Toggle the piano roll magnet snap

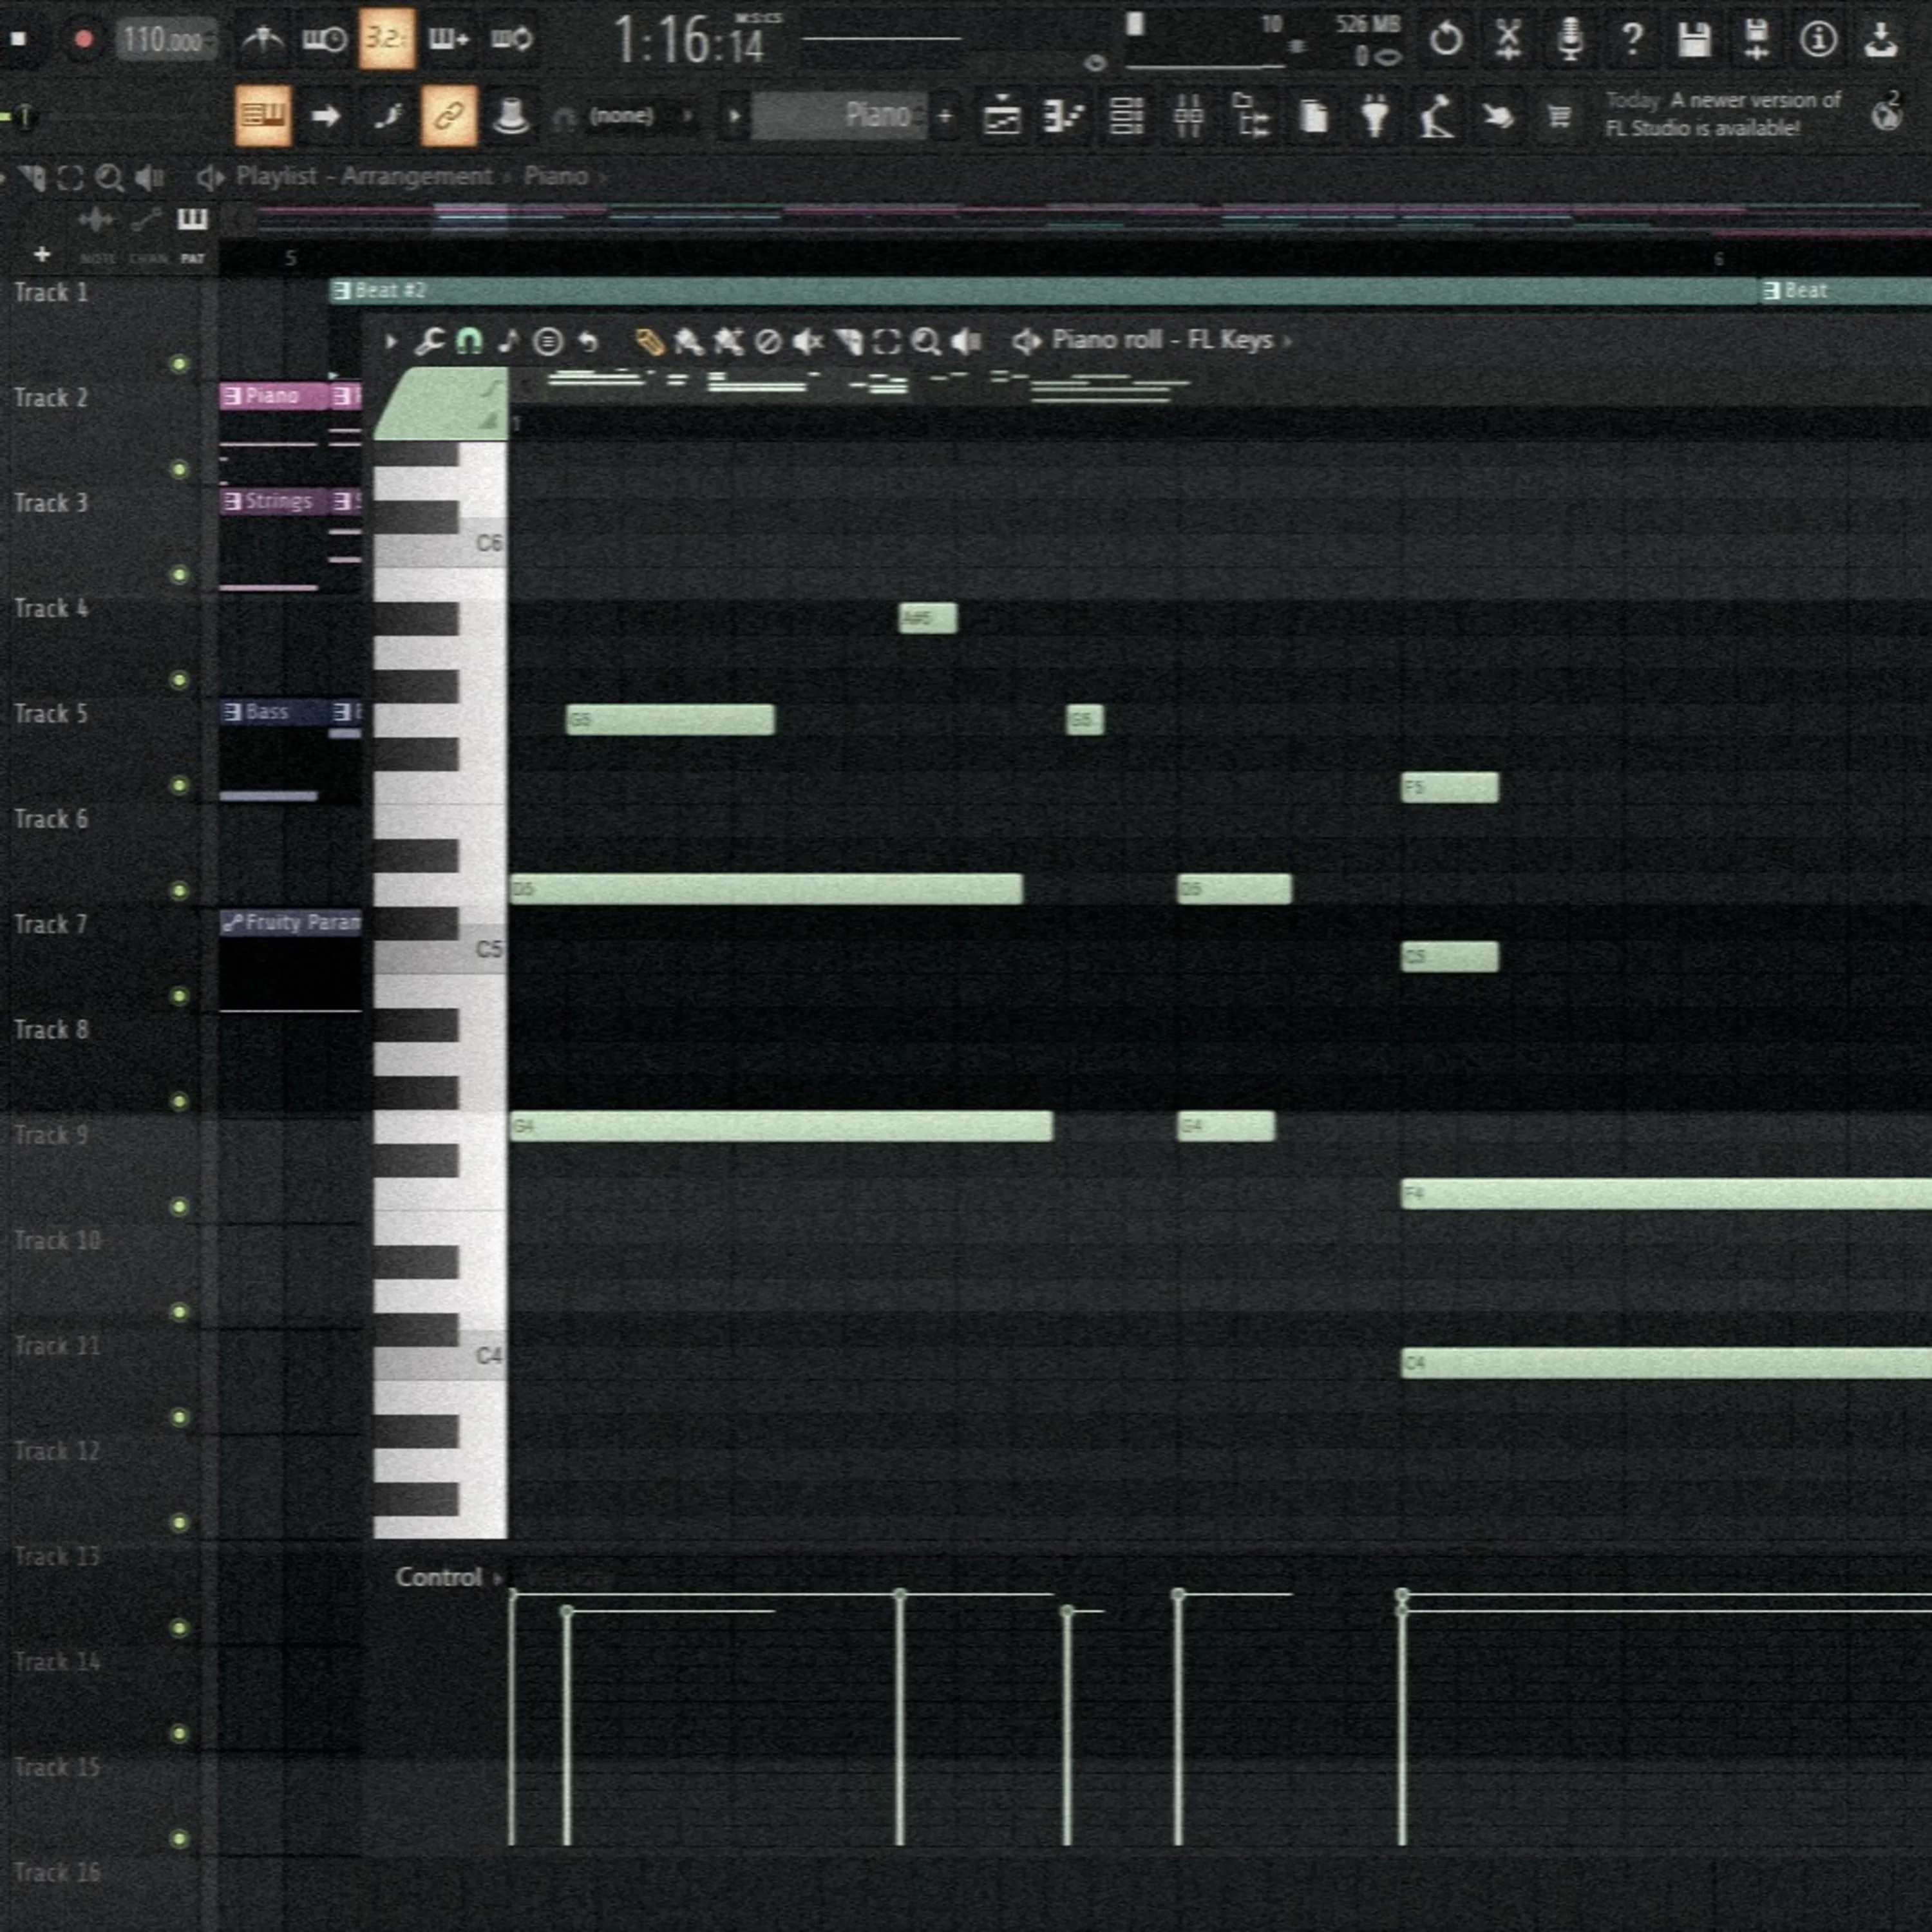tap(468, 342)
